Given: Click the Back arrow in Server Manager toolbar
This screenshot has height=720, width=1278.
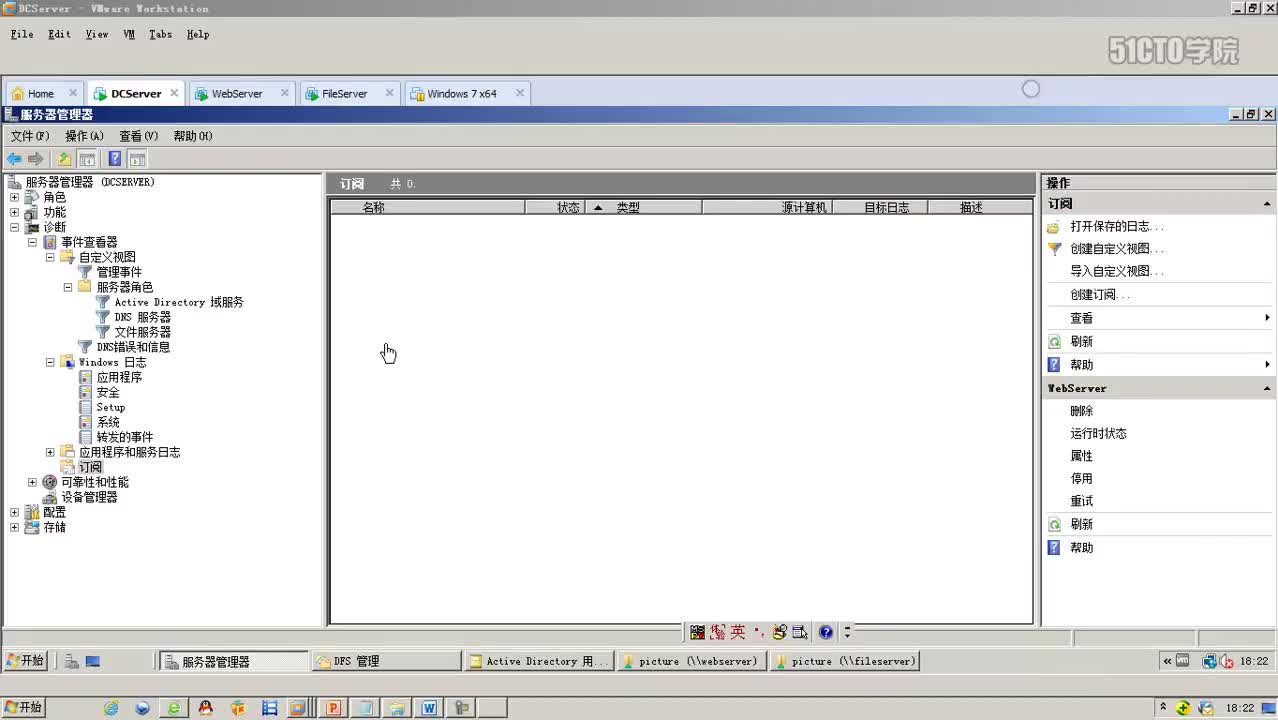Looking at the screenshot, I should pos(14,159).
